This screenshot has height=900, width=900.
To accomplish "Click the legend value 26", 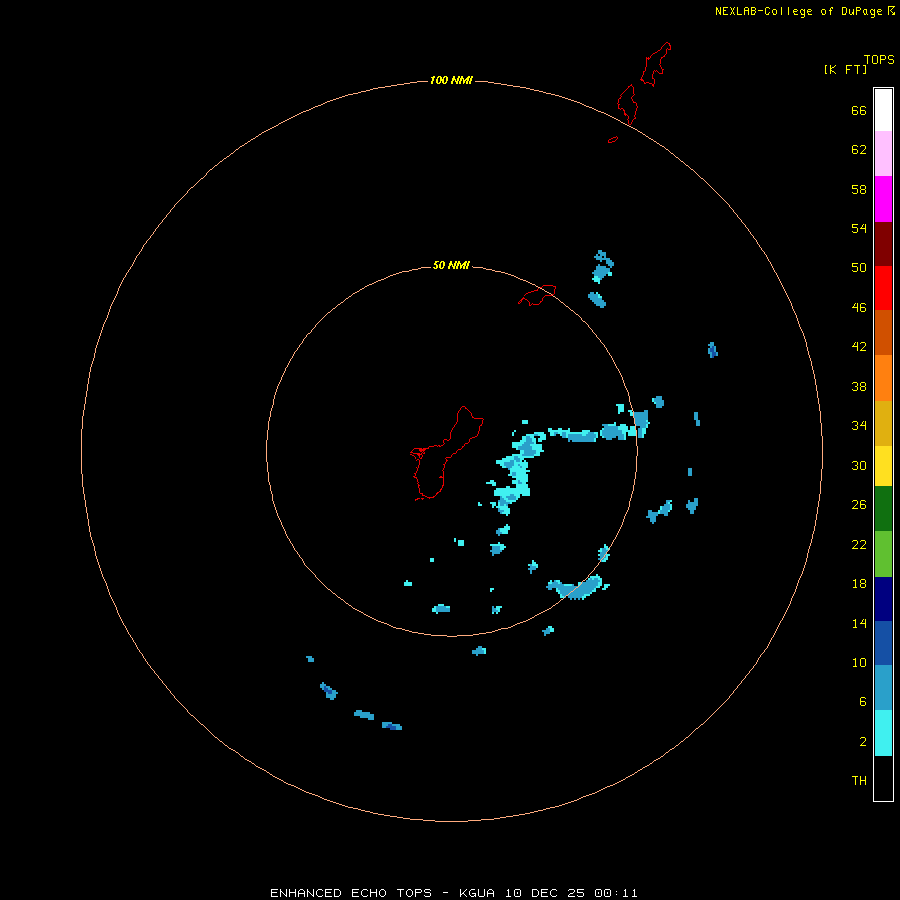I will (859, 505).
